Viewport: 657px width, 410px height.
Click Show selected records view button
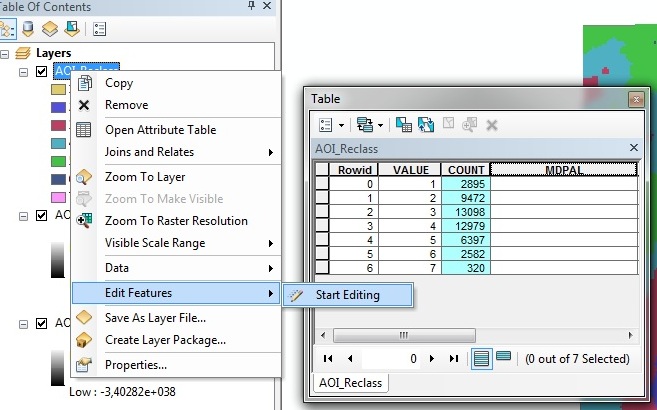503,356
